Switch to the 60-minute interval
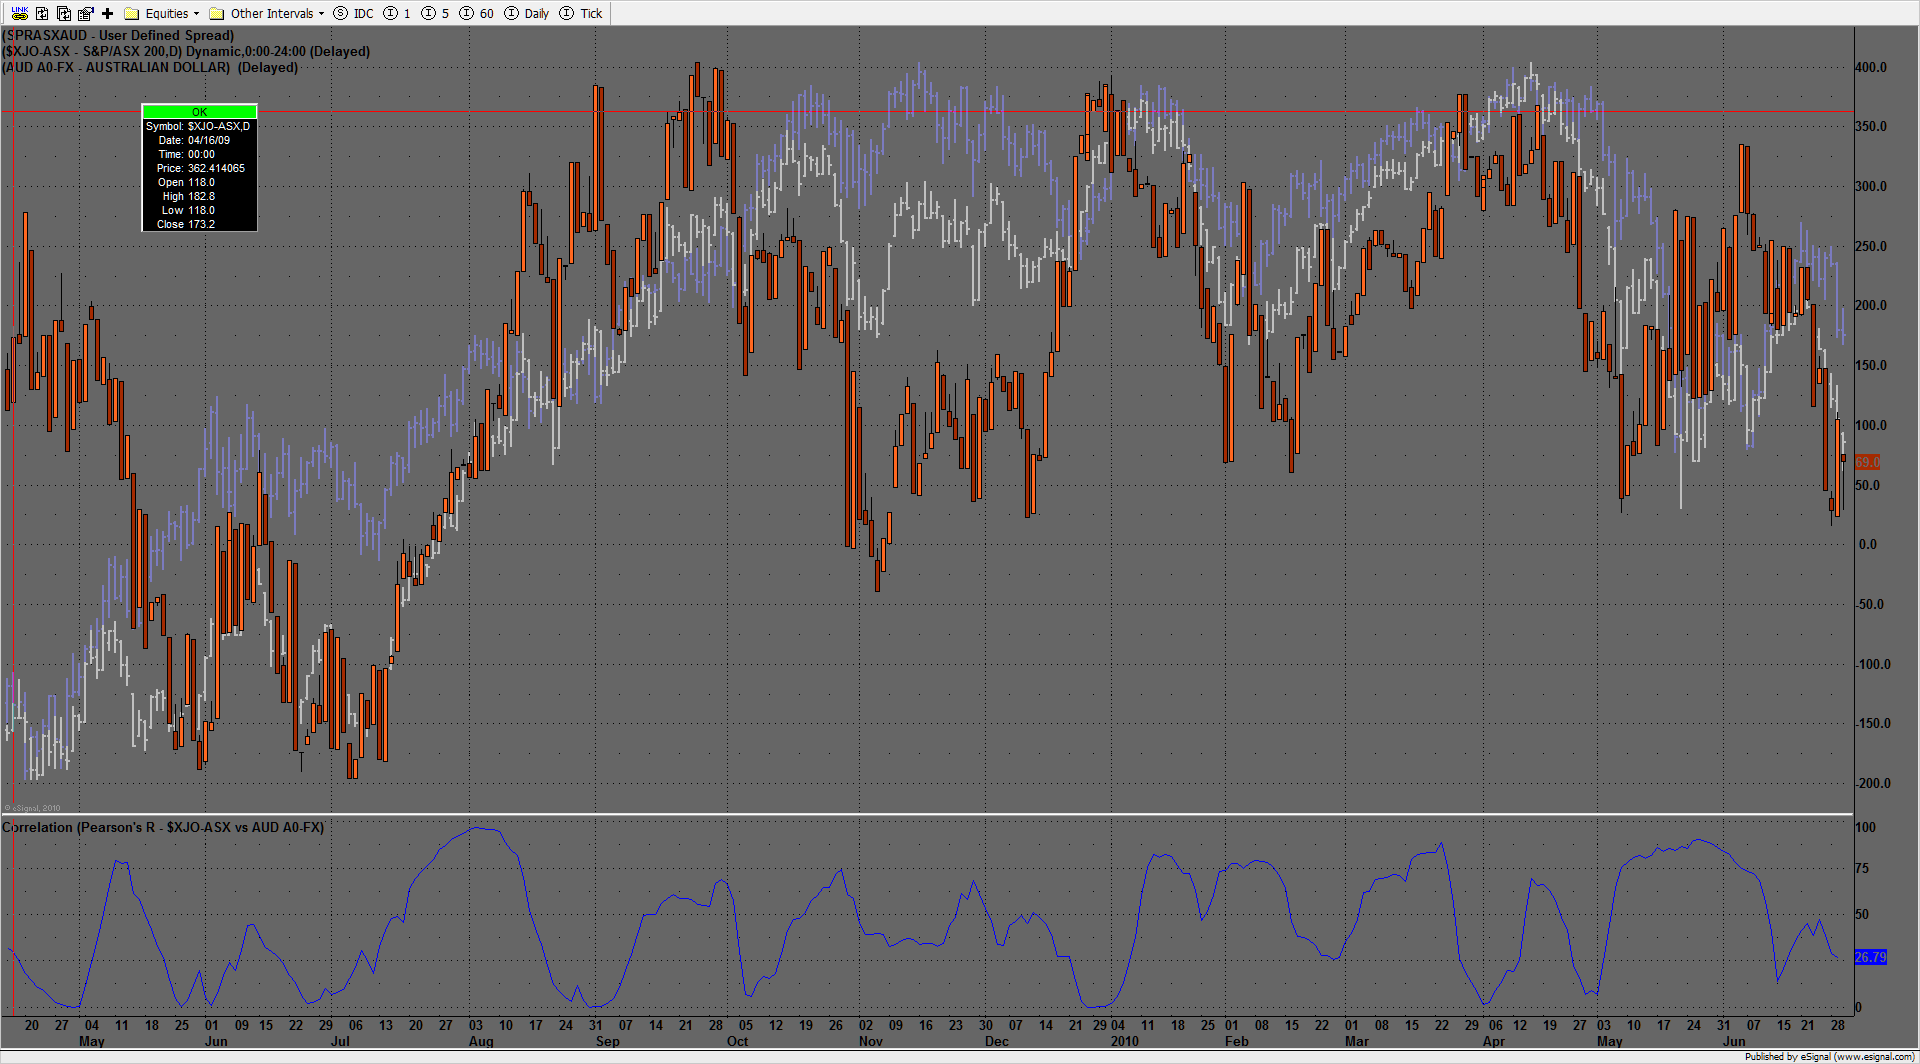This screenshot has height=1064, width=1920. coord(487,14)
